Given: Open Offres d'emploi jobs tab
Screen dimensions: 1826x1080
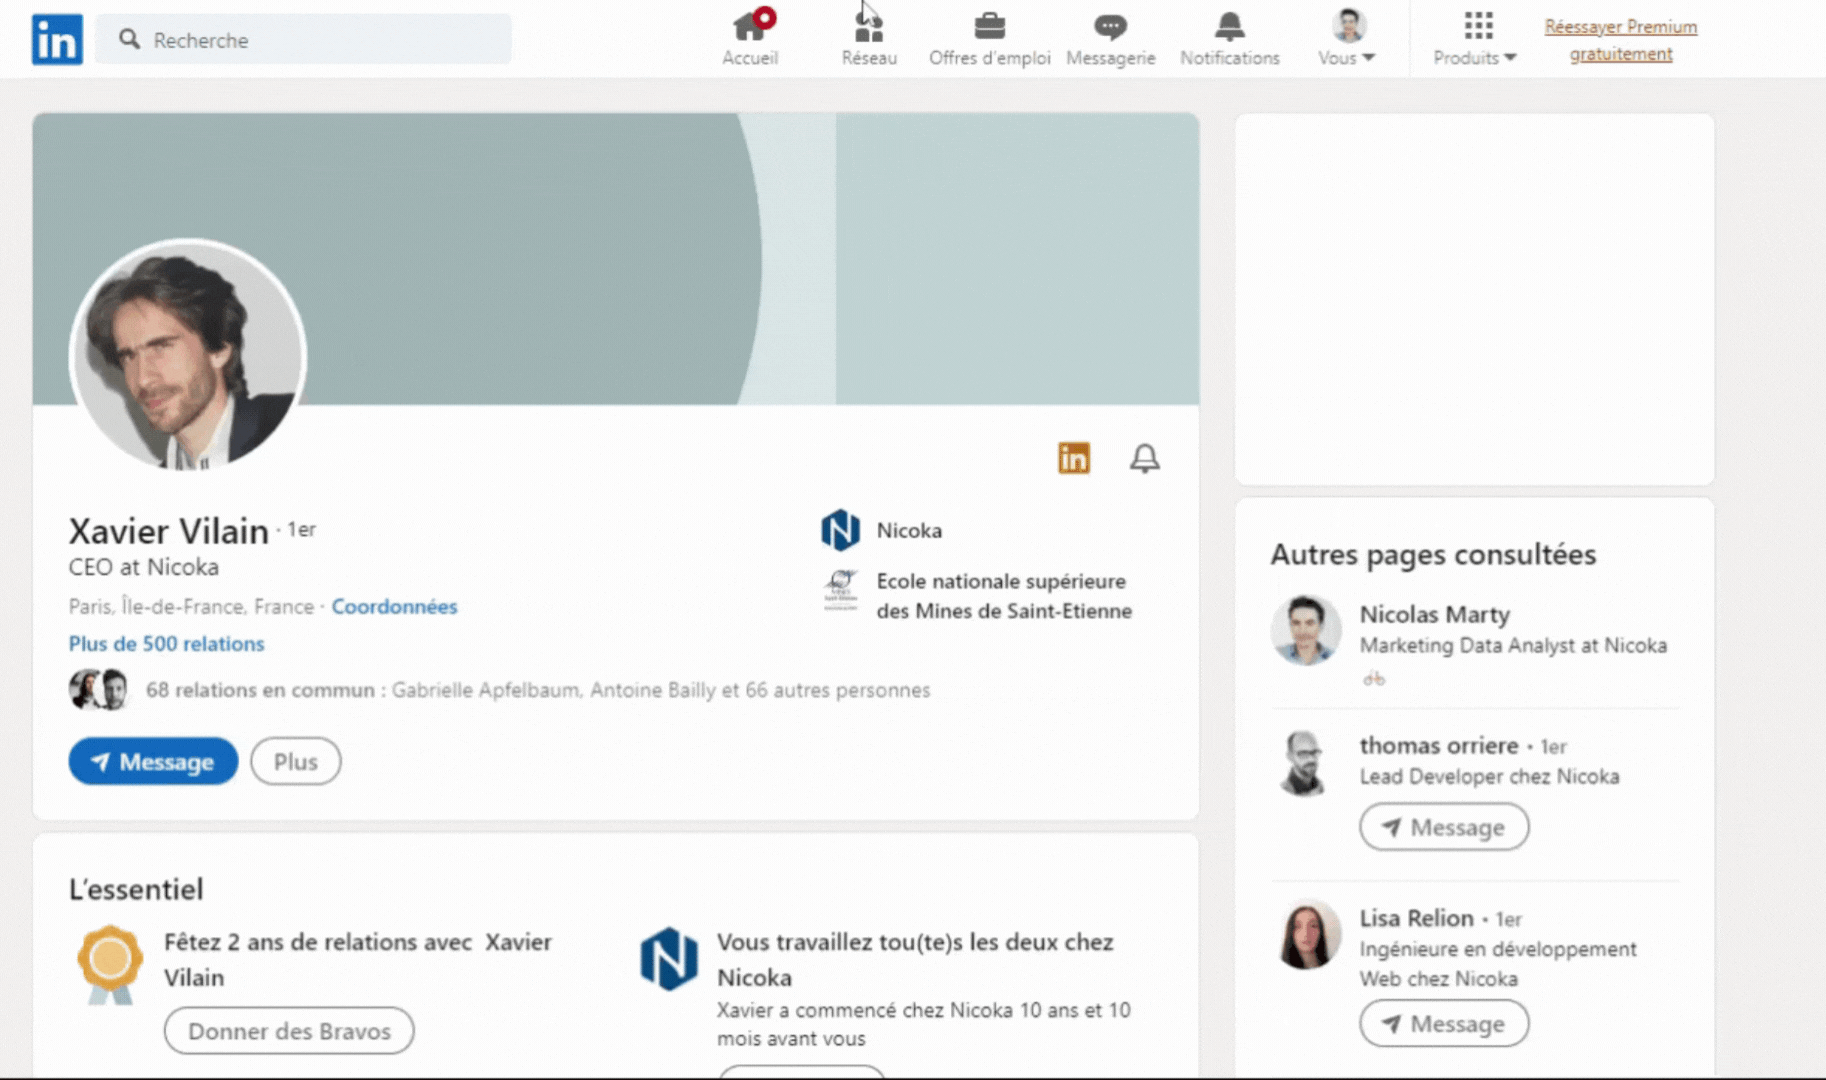Looking at the screenshot, I should coord(989,38).
